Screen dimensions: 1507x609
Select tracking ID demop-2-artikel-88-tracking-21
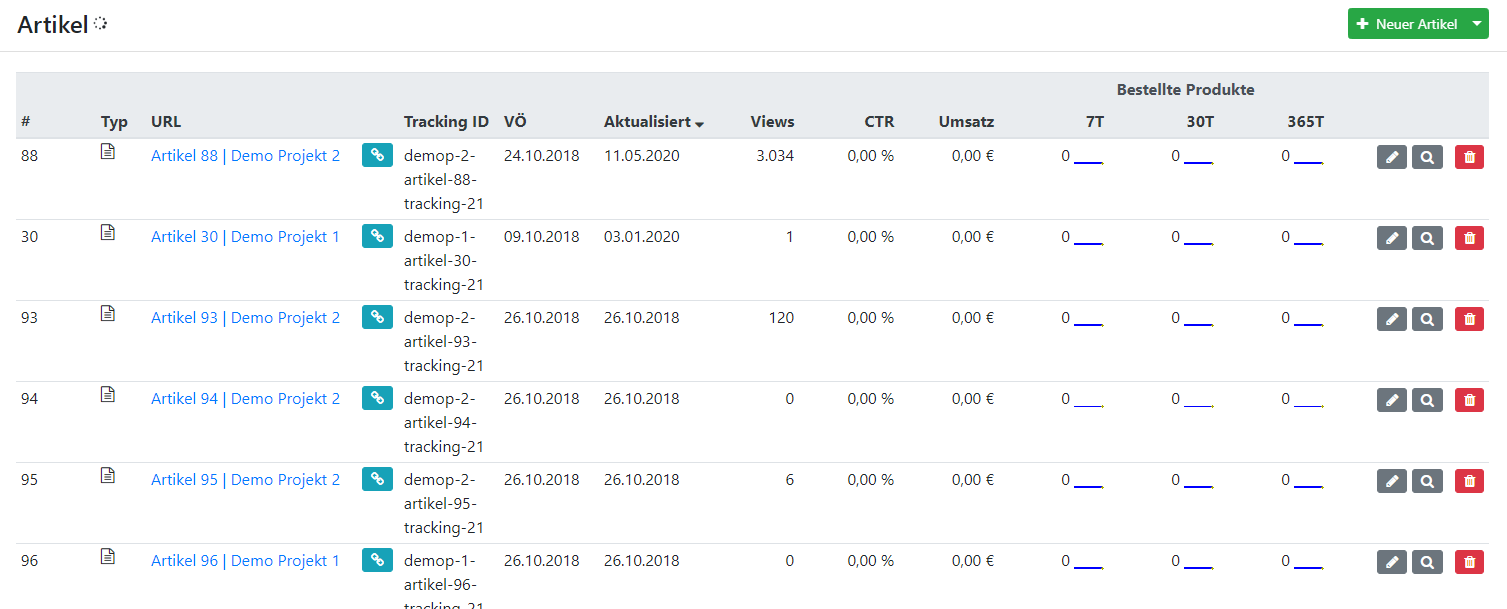click(x=444, y=180)
